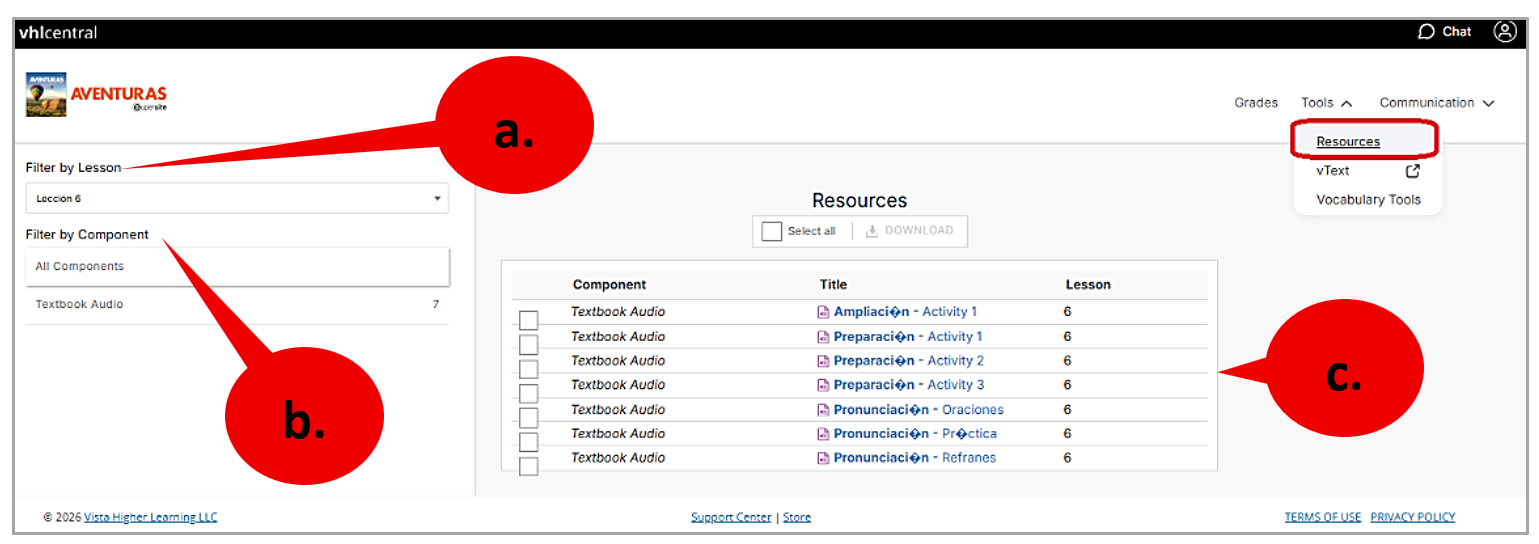Open Ampliación - Activity 1 link
Image resolution: width=1539 pixels, height=544 pixels.
coord(905,312)
